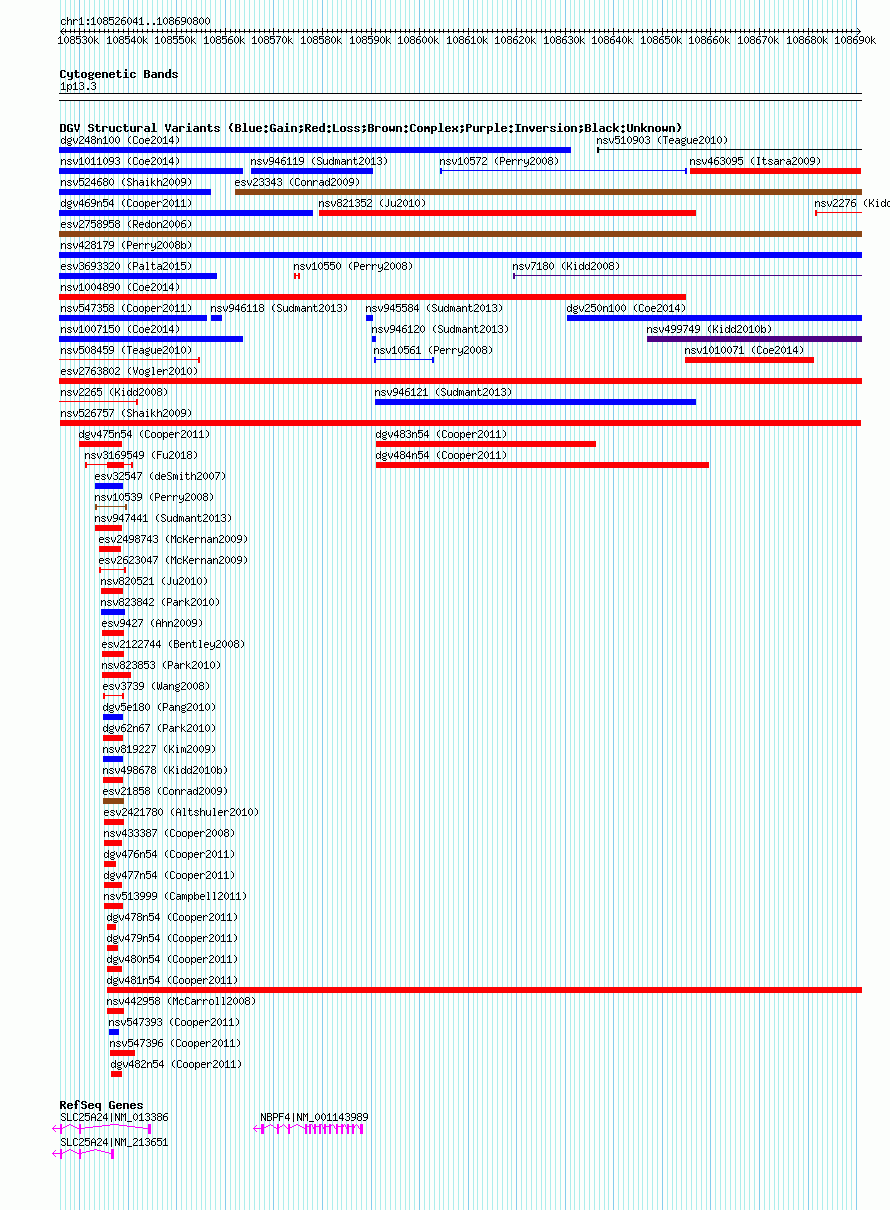Select nsv526757 (Shaikh2009) variant
The width and height of the screenshot is (890, 1210).
pyautogui.click(x=125, y=413)
